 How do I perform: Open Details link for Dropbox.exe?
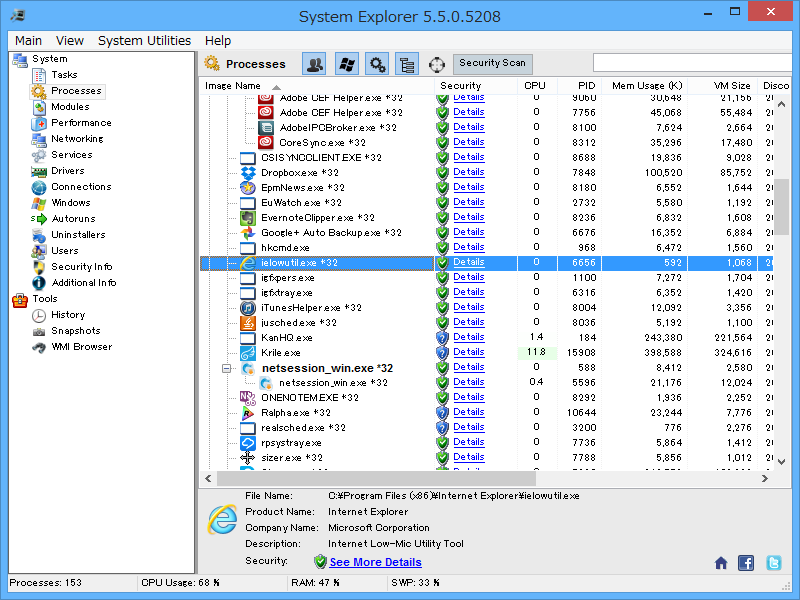point(469,172)
